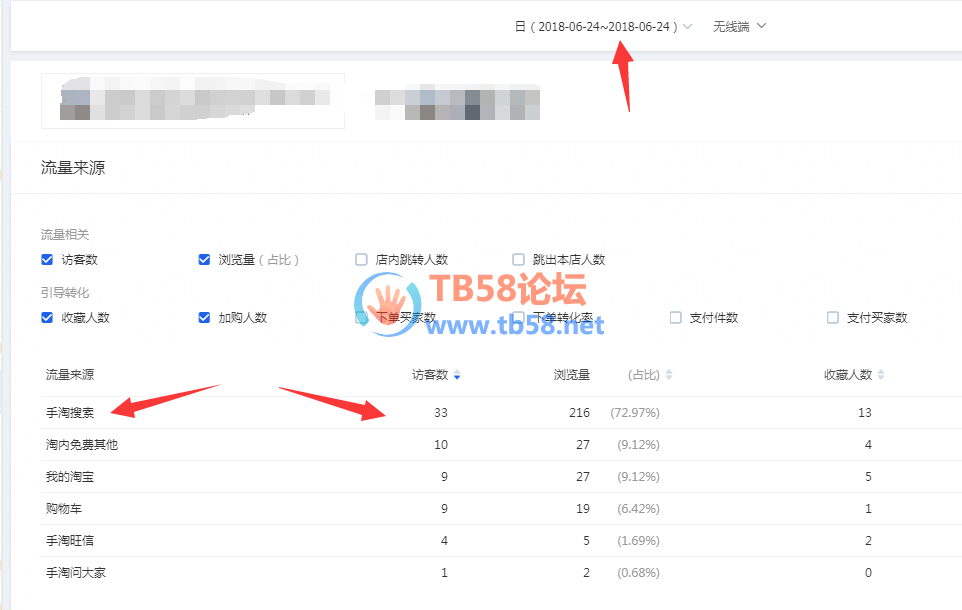Select the 手淘搜索 traffic source row
Screen dimensions: 962x610
coord(70,413)
